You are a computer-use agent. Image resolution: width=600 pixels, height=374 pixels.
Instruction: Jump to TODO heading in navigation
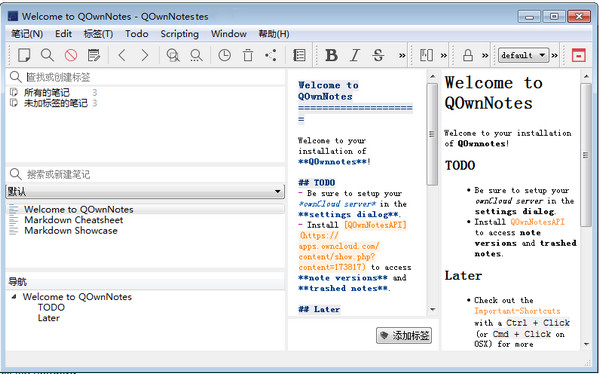pyautogui.click(x=51, y=307)
